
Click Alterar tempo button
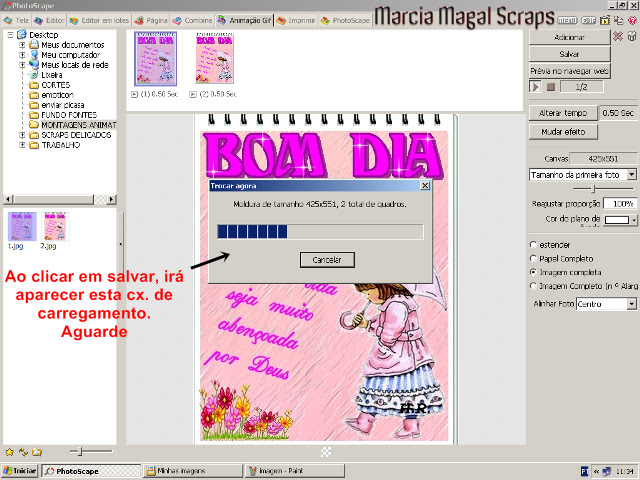[563, 113]
